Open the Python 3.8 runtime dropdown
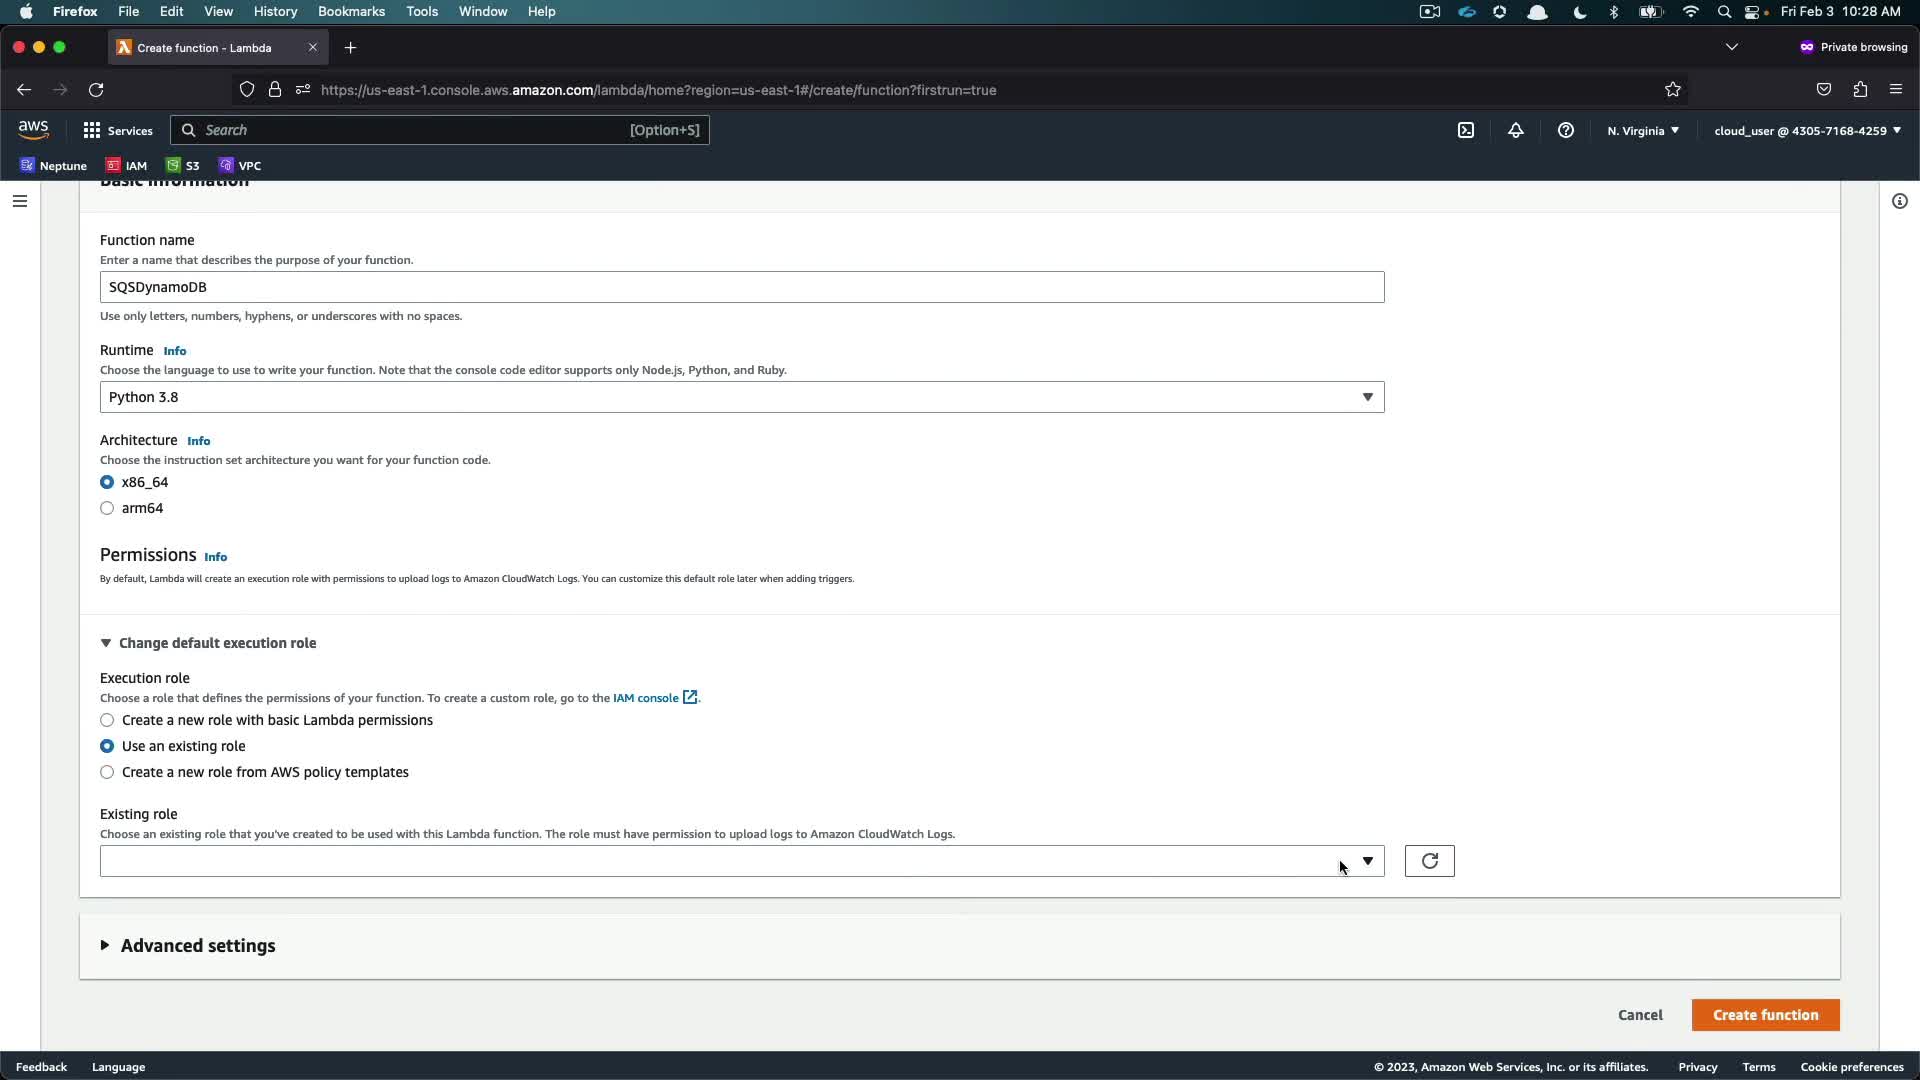Screen dimensions: 1920x1080 coord(741,397)
